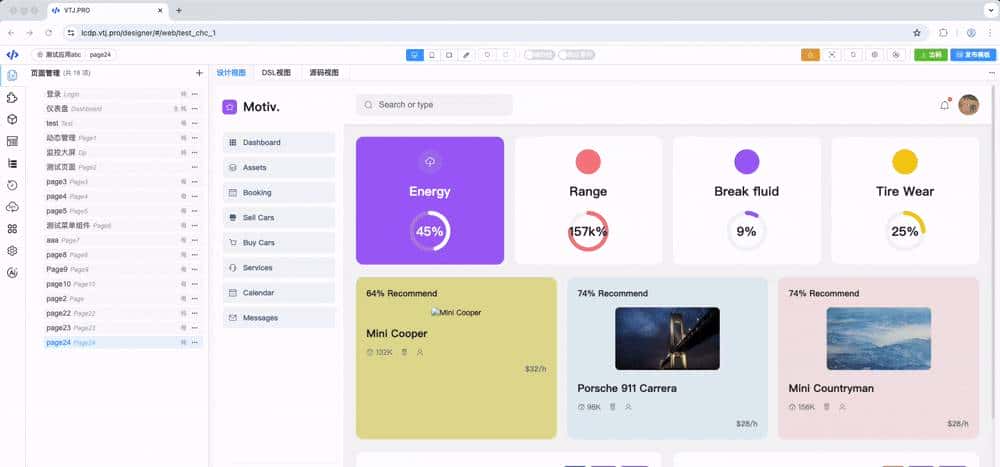The width and height of the screenshot is (1000, 467).
Task: Add a new page with plus icon
Action: click(x=199, y=73)
